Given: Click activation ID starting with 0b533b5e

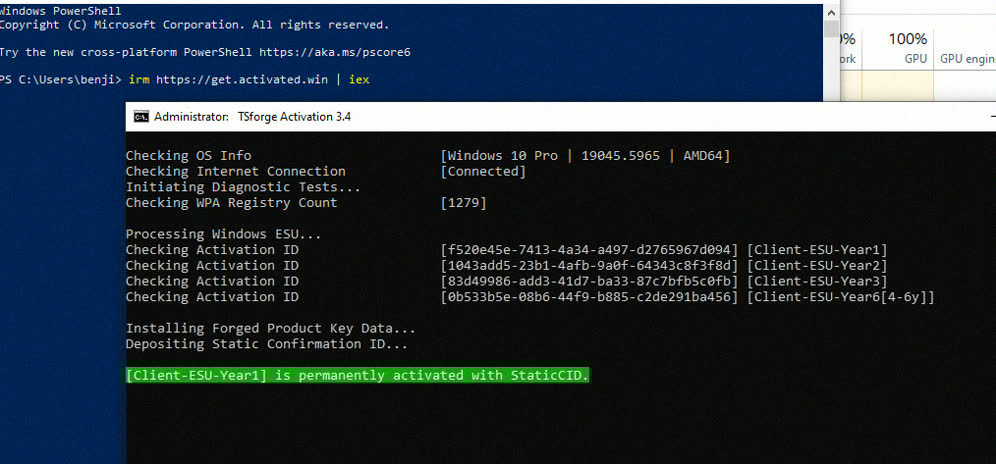Looking at the screenshot, I should pyautogui.click(x=589, y=297).
